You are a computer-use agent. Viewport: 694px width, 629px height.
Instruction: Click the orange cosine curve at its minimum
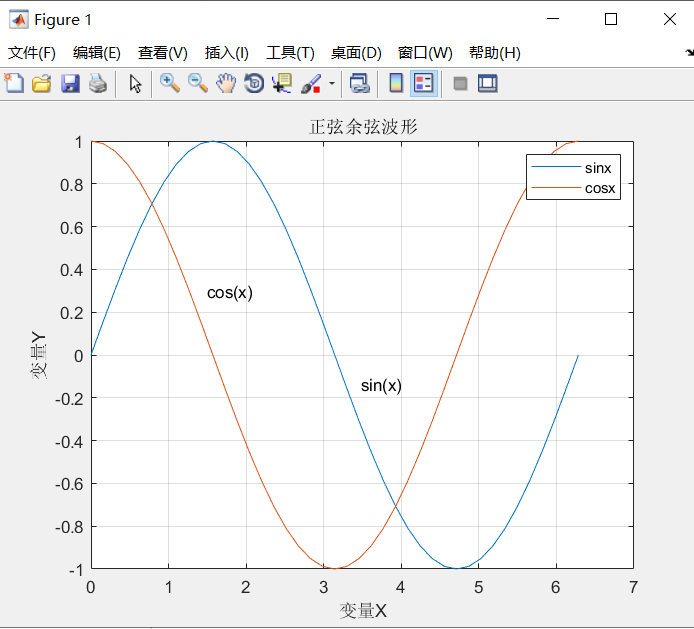point(335,568)
